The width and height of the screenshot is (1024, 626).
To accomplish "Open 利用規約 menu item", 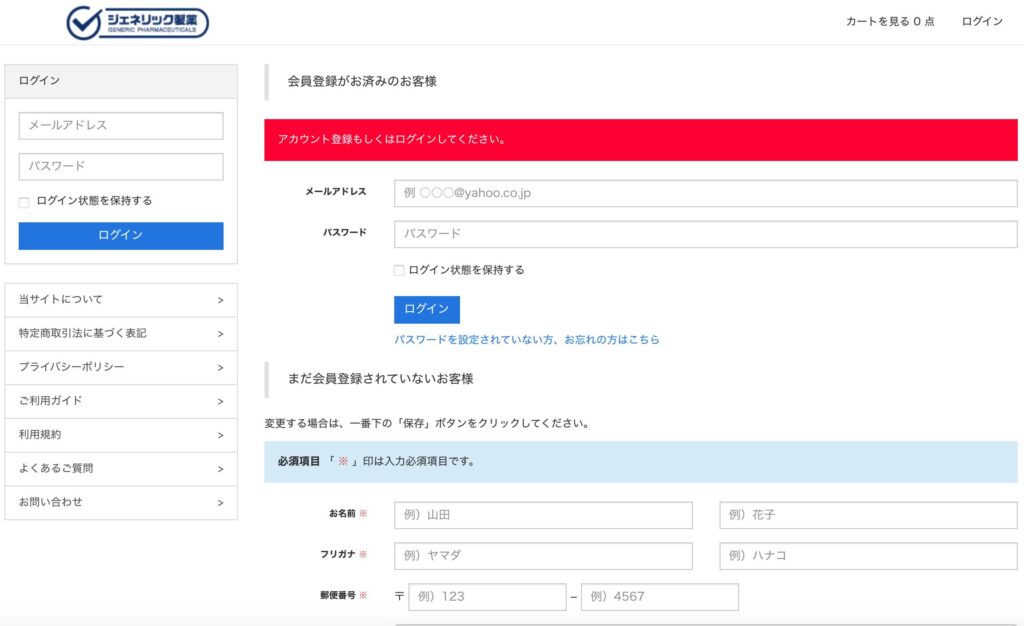I will (x=121, y=435).
